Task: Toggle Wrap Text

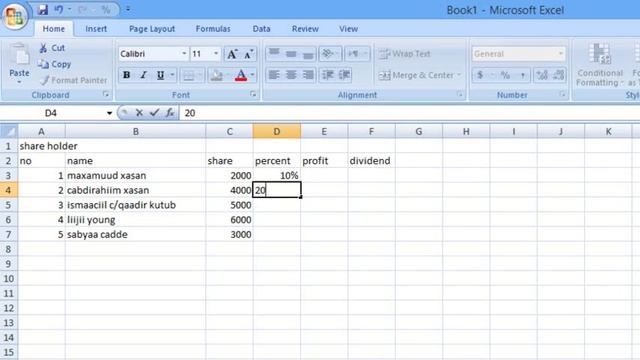Action: point(404,54)
